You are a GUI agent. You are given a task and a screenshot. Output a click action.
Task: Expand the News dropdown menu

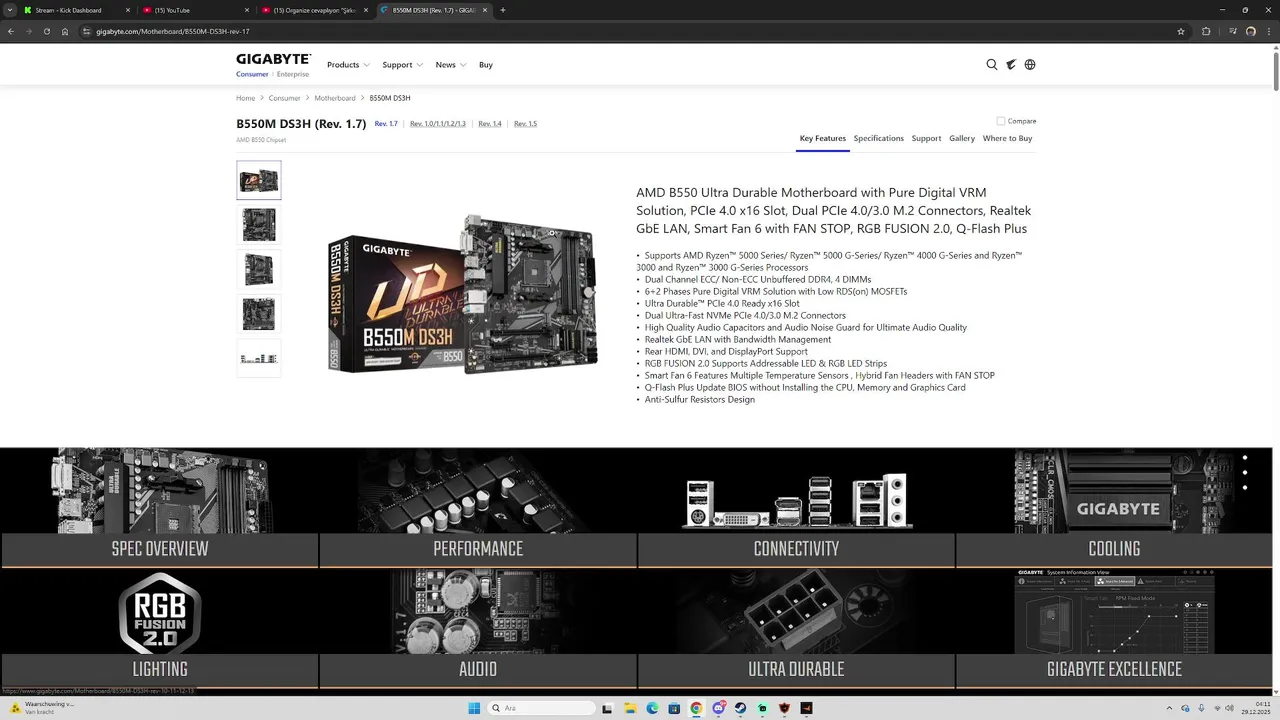[450, 64]
